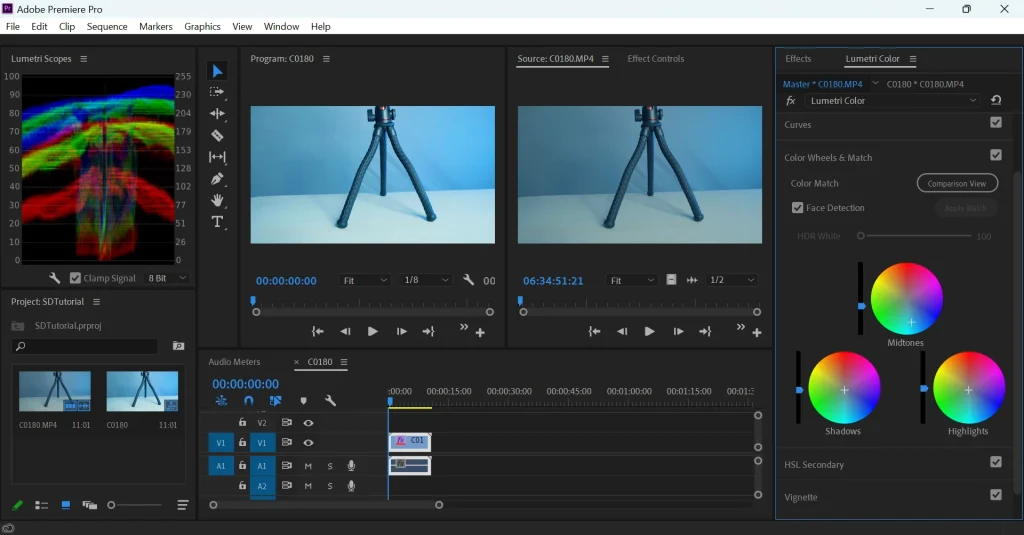Select the Master * C0180.MP4 tab
The height and width of the screenshot is (535, 1024).
(x=823, y=84)
